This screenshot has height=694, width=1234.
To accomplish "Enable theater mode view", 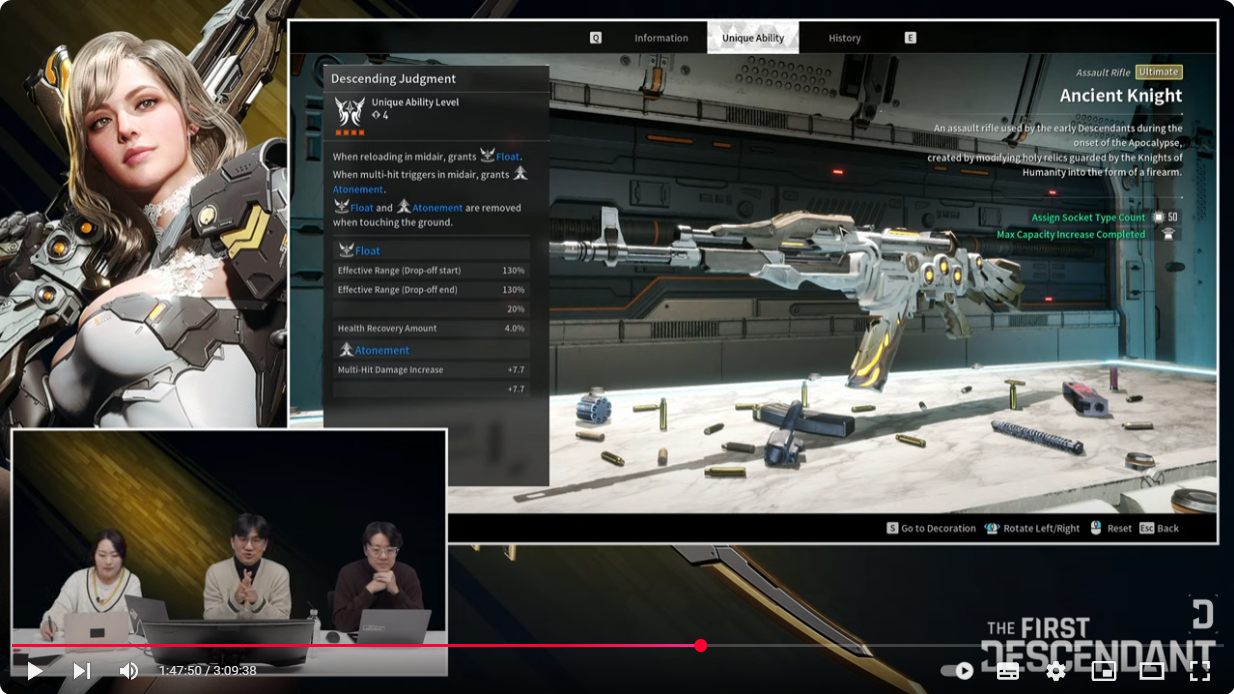I will pos(1152,671).
